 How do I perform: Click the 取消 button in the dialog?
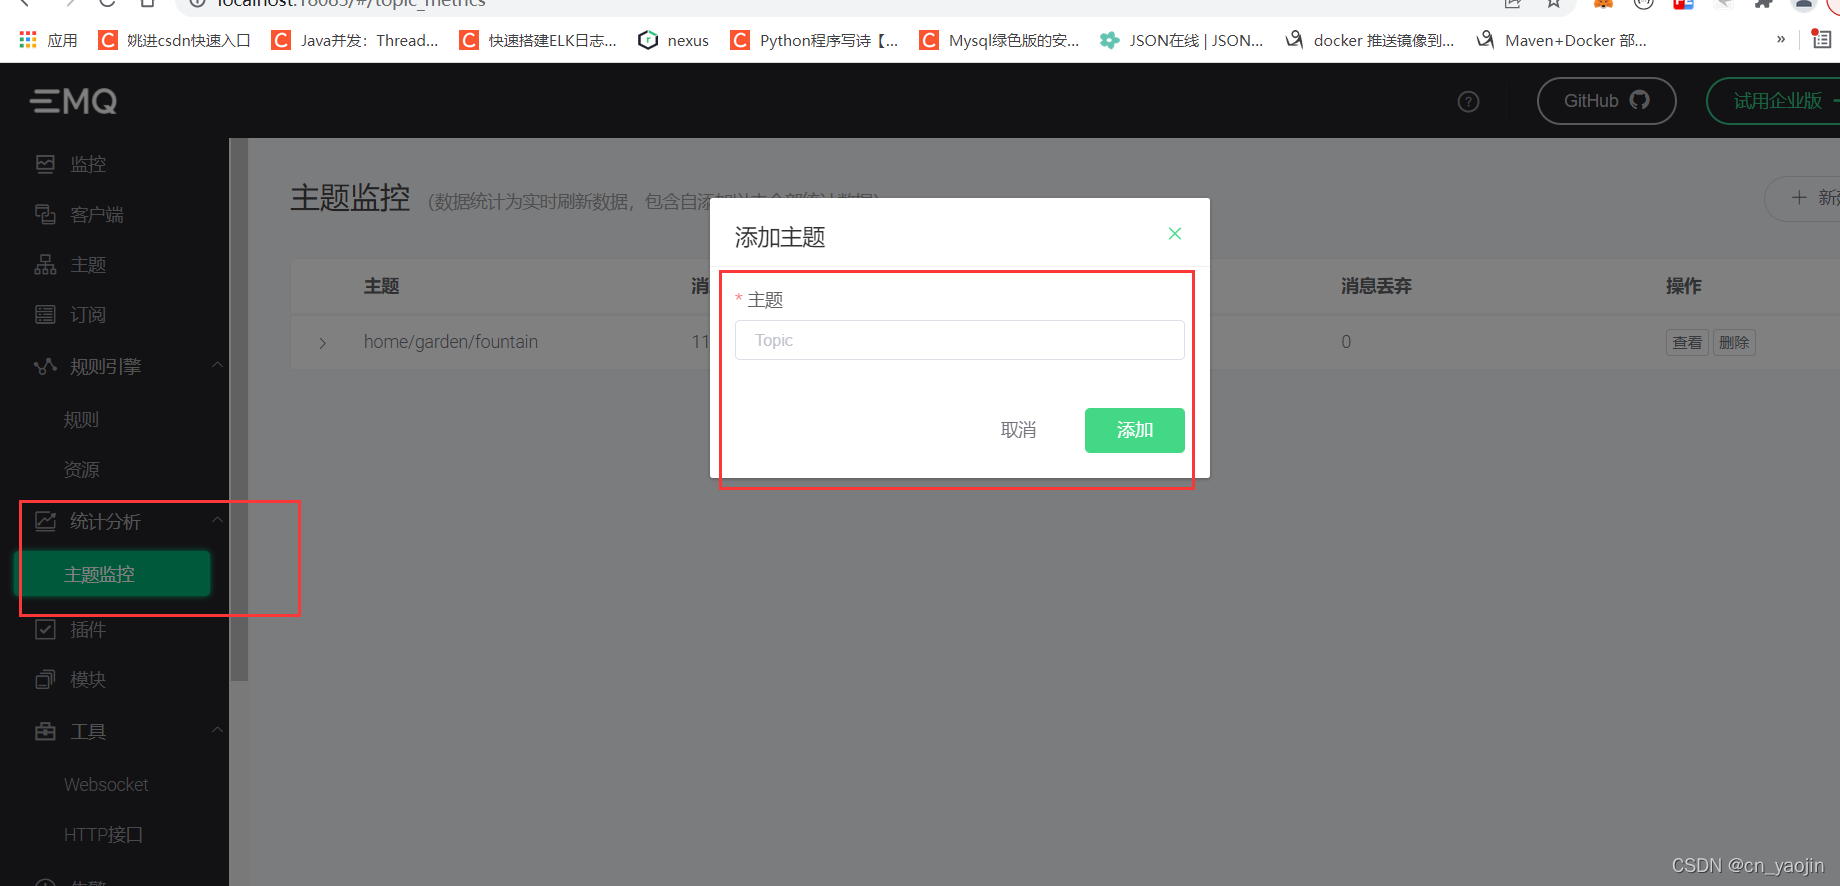pos(1018,430)
